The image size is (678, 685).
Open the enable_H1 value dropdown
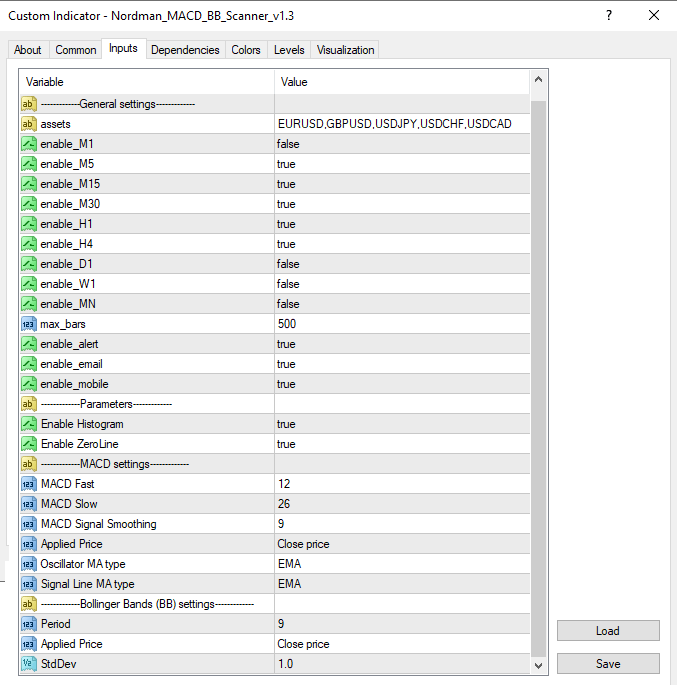[402, 224]
